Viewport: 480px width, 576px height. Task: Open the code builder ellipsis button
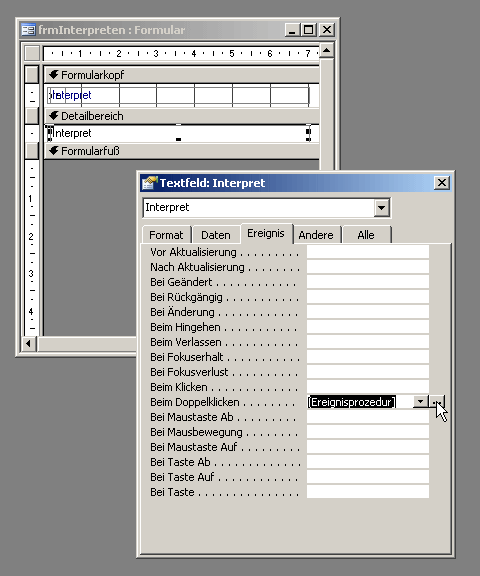438,402
